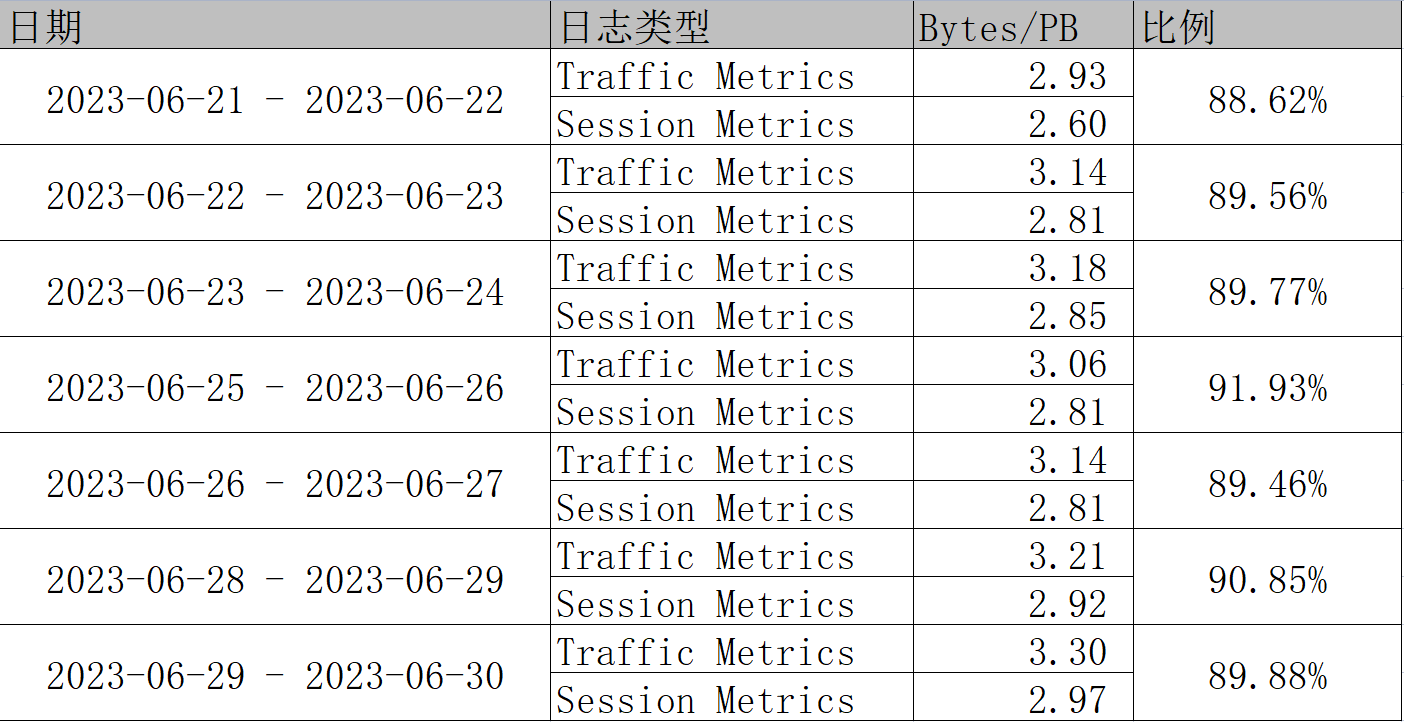Select the 3.30 bytes value cell
Image resolution: width=1404 pixels, height=722 pixels.
click(1066, 652)
